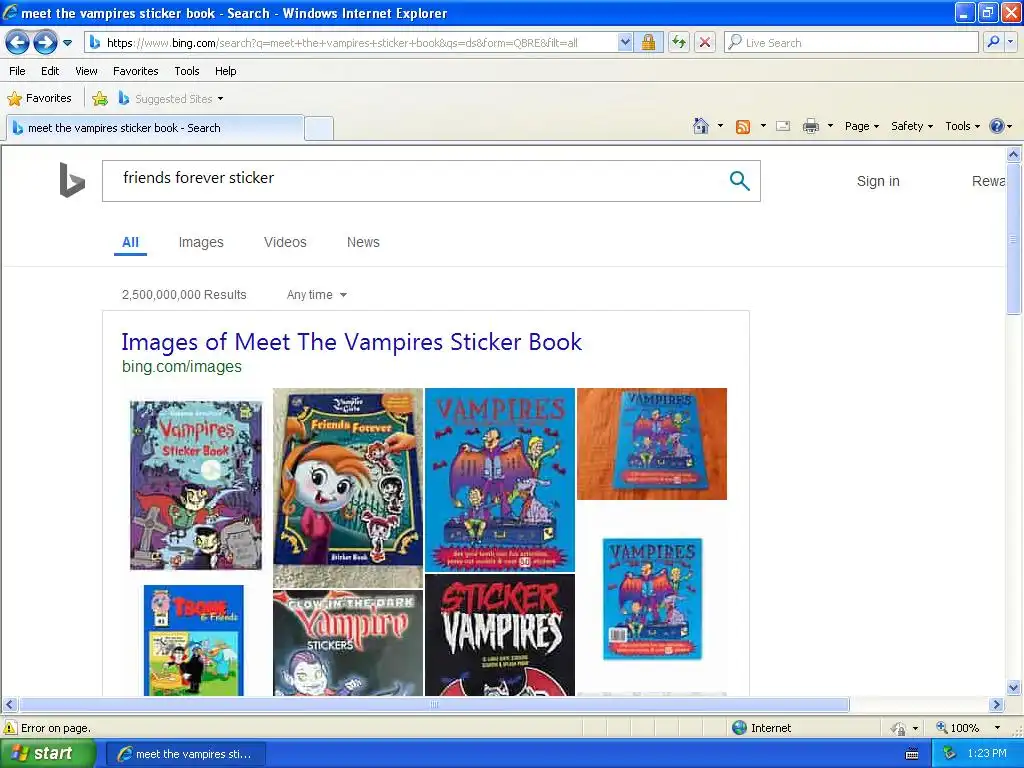Open the Friends Forever sticker book thumbnail
1024x768 pixels.
[348, 488]
